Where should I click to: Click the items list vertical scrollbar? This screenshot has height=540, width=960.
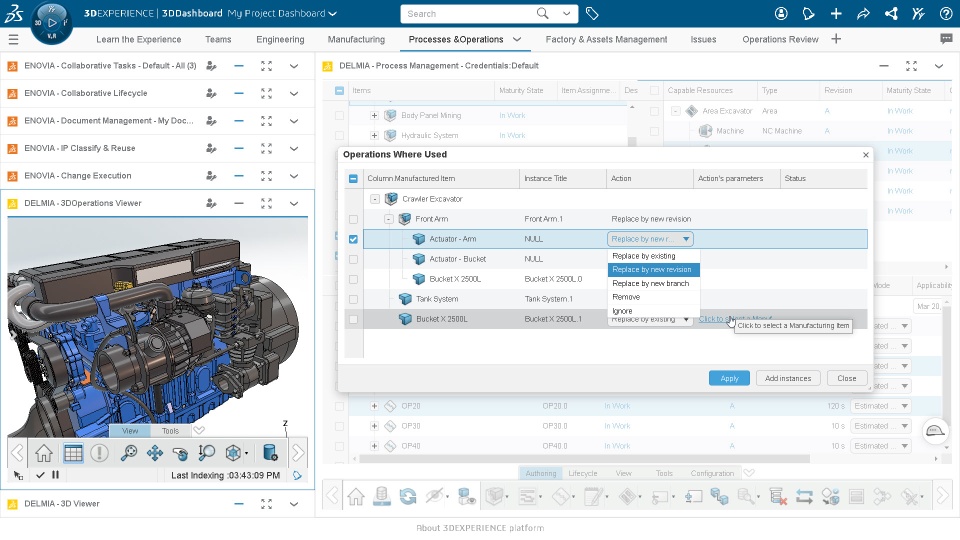point(632,141)
